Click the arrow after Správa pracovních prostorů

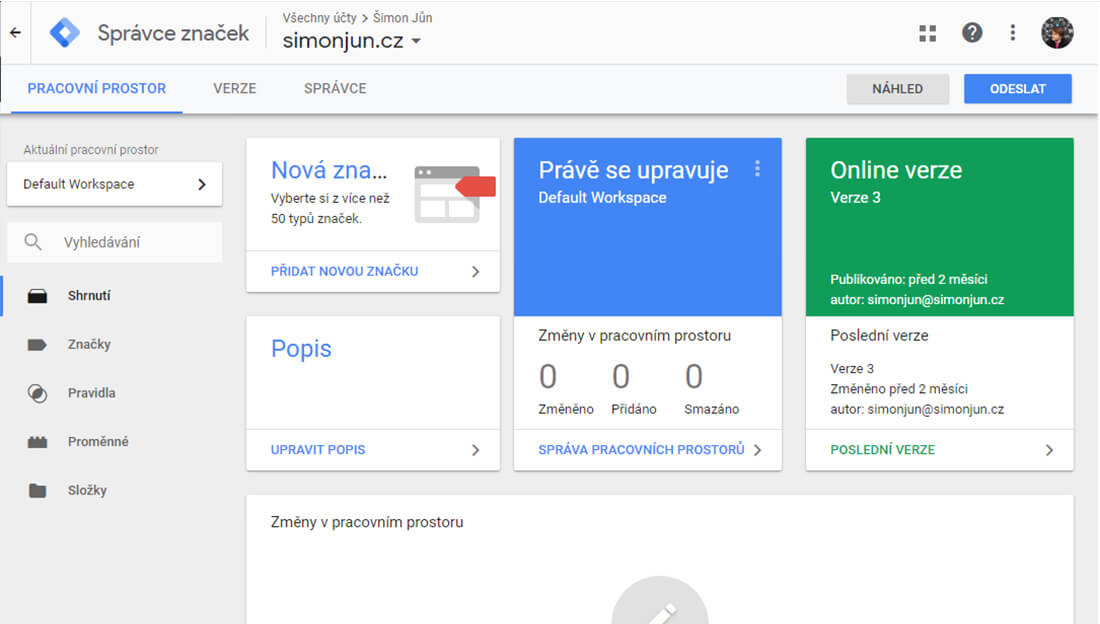click(758, 450)
